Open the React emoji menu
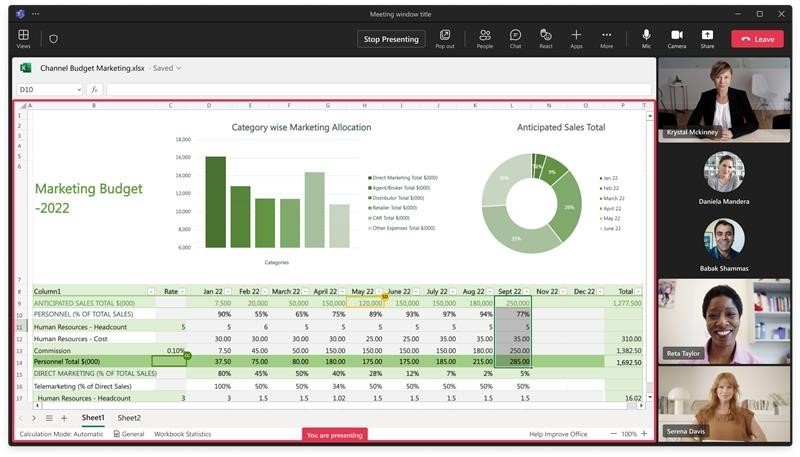The image size is (800, 457). tap(545, 38)
